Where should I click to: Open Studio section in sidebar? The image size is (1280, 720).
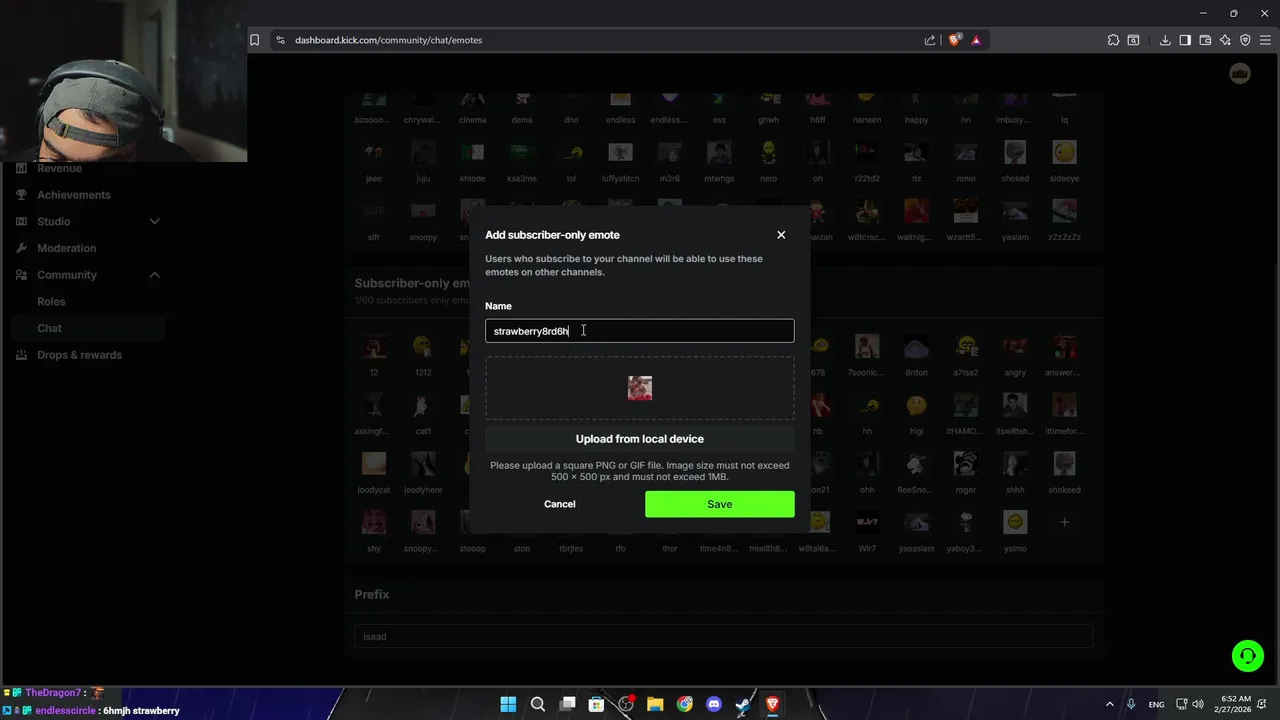pyautogui.click(x=54, y=221)
